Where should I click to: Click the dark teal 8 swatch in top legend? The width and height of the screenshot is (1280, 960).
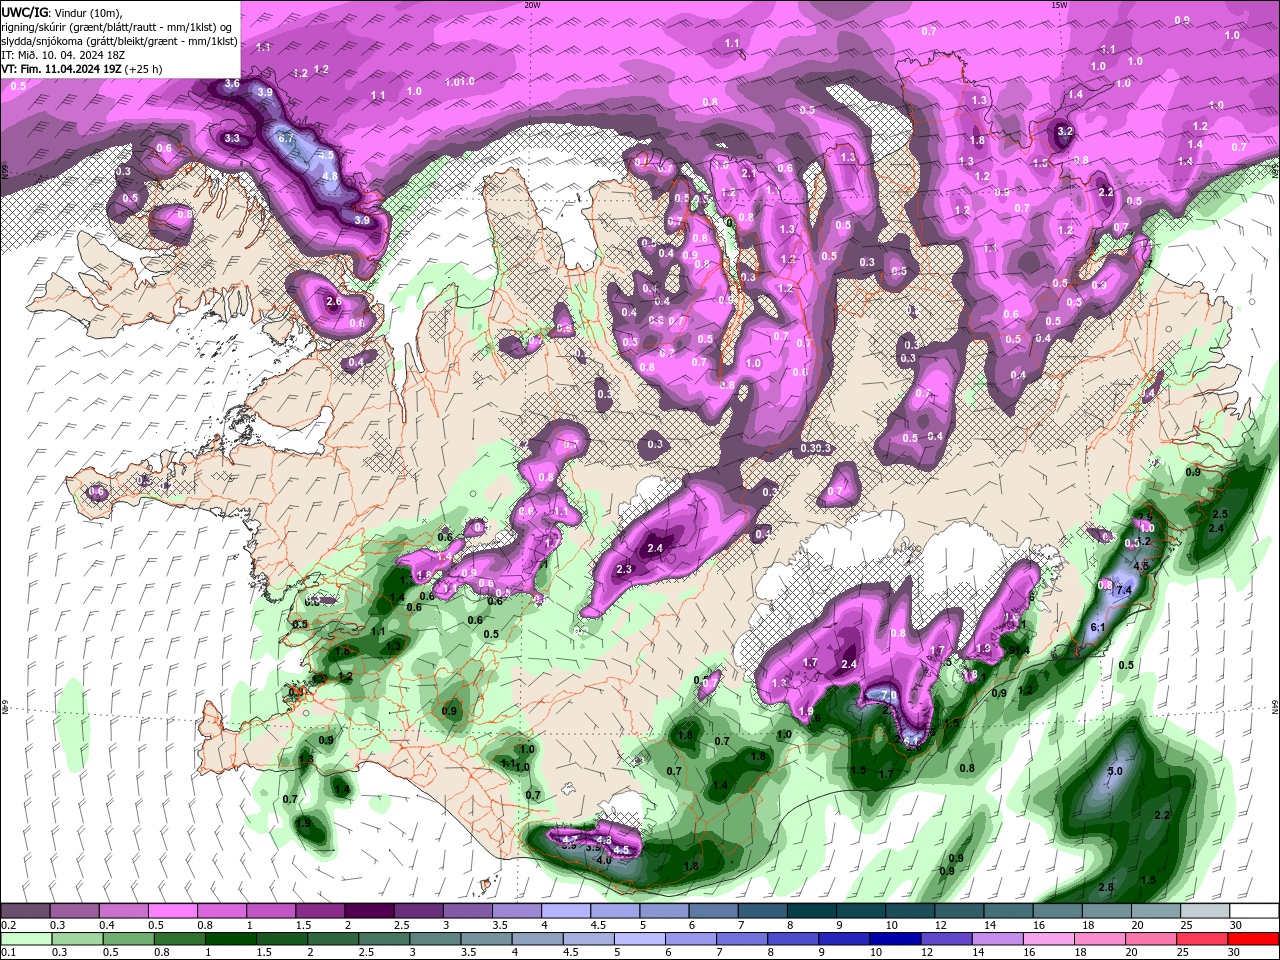coord(811,911)
